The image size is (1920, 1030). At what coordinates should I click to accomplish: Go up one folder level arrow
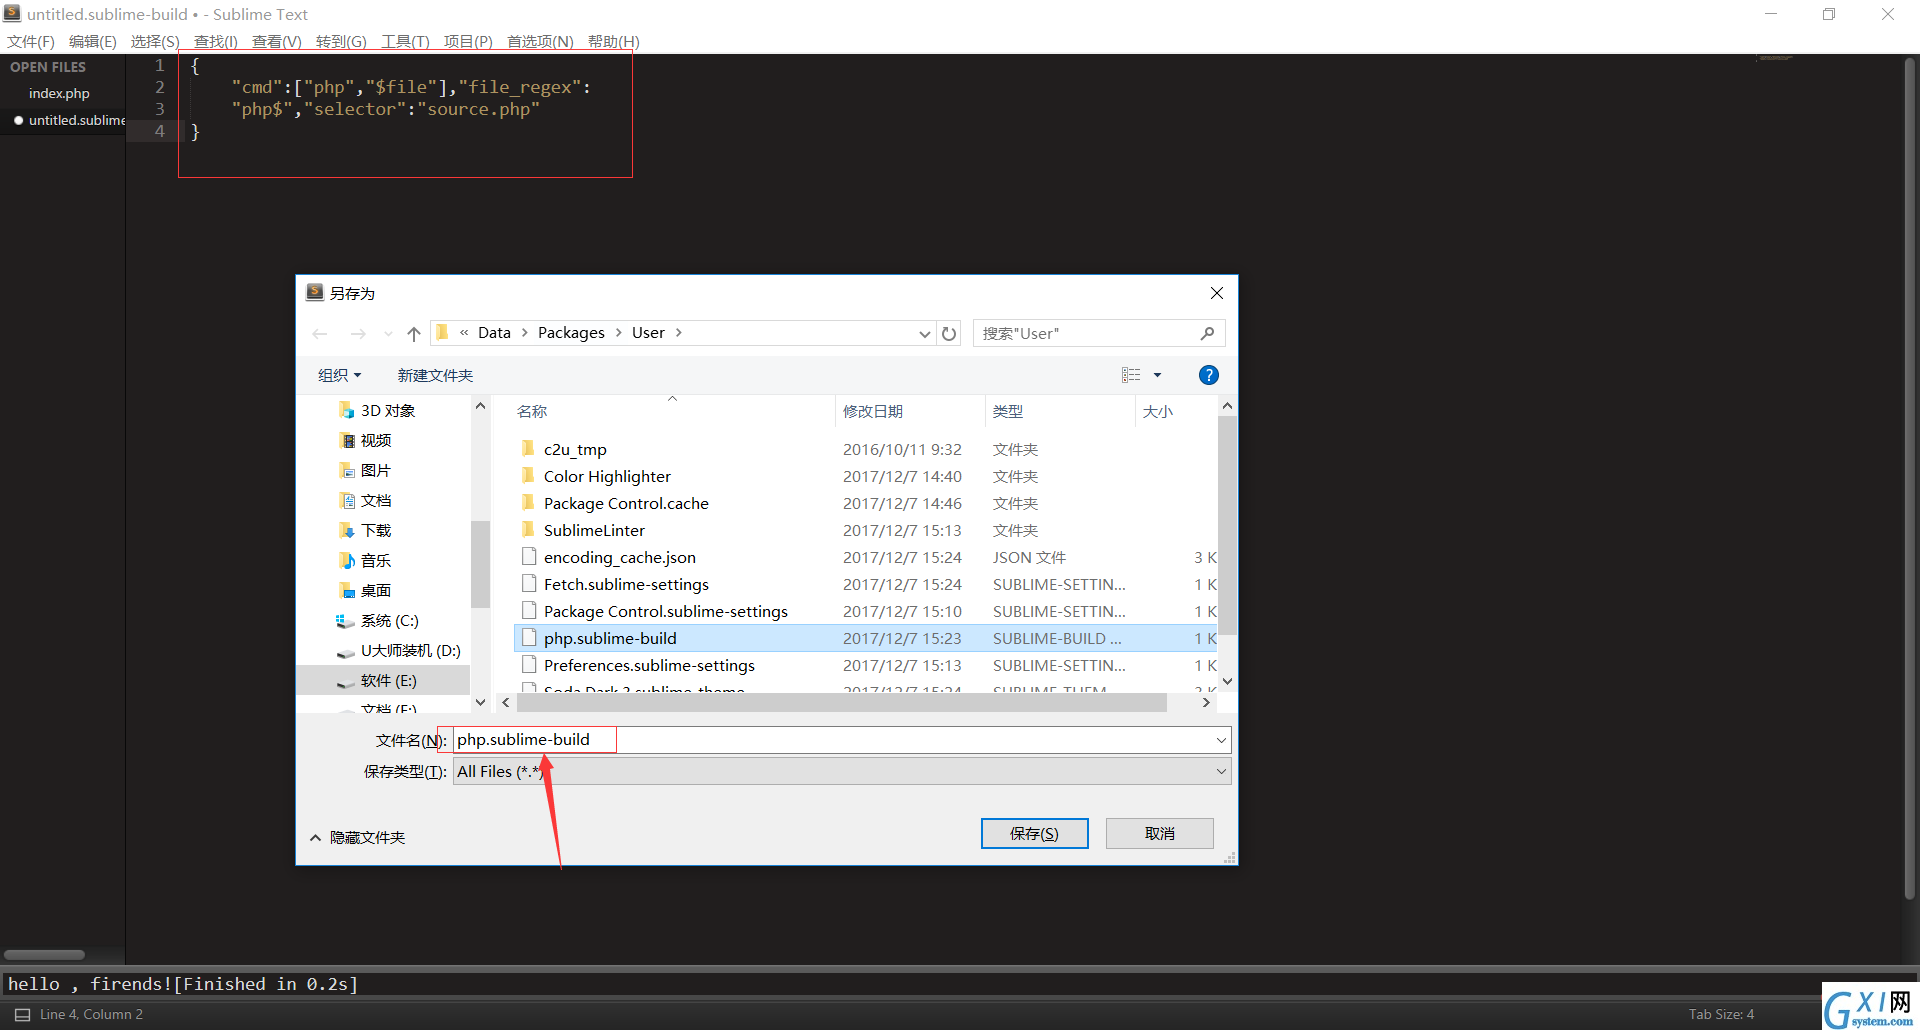414,334
